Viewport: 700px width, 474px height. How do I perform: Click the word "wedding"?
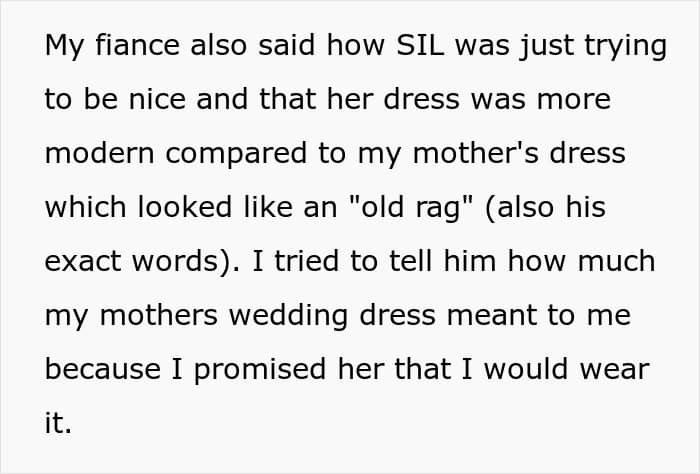tap(288, 317)
